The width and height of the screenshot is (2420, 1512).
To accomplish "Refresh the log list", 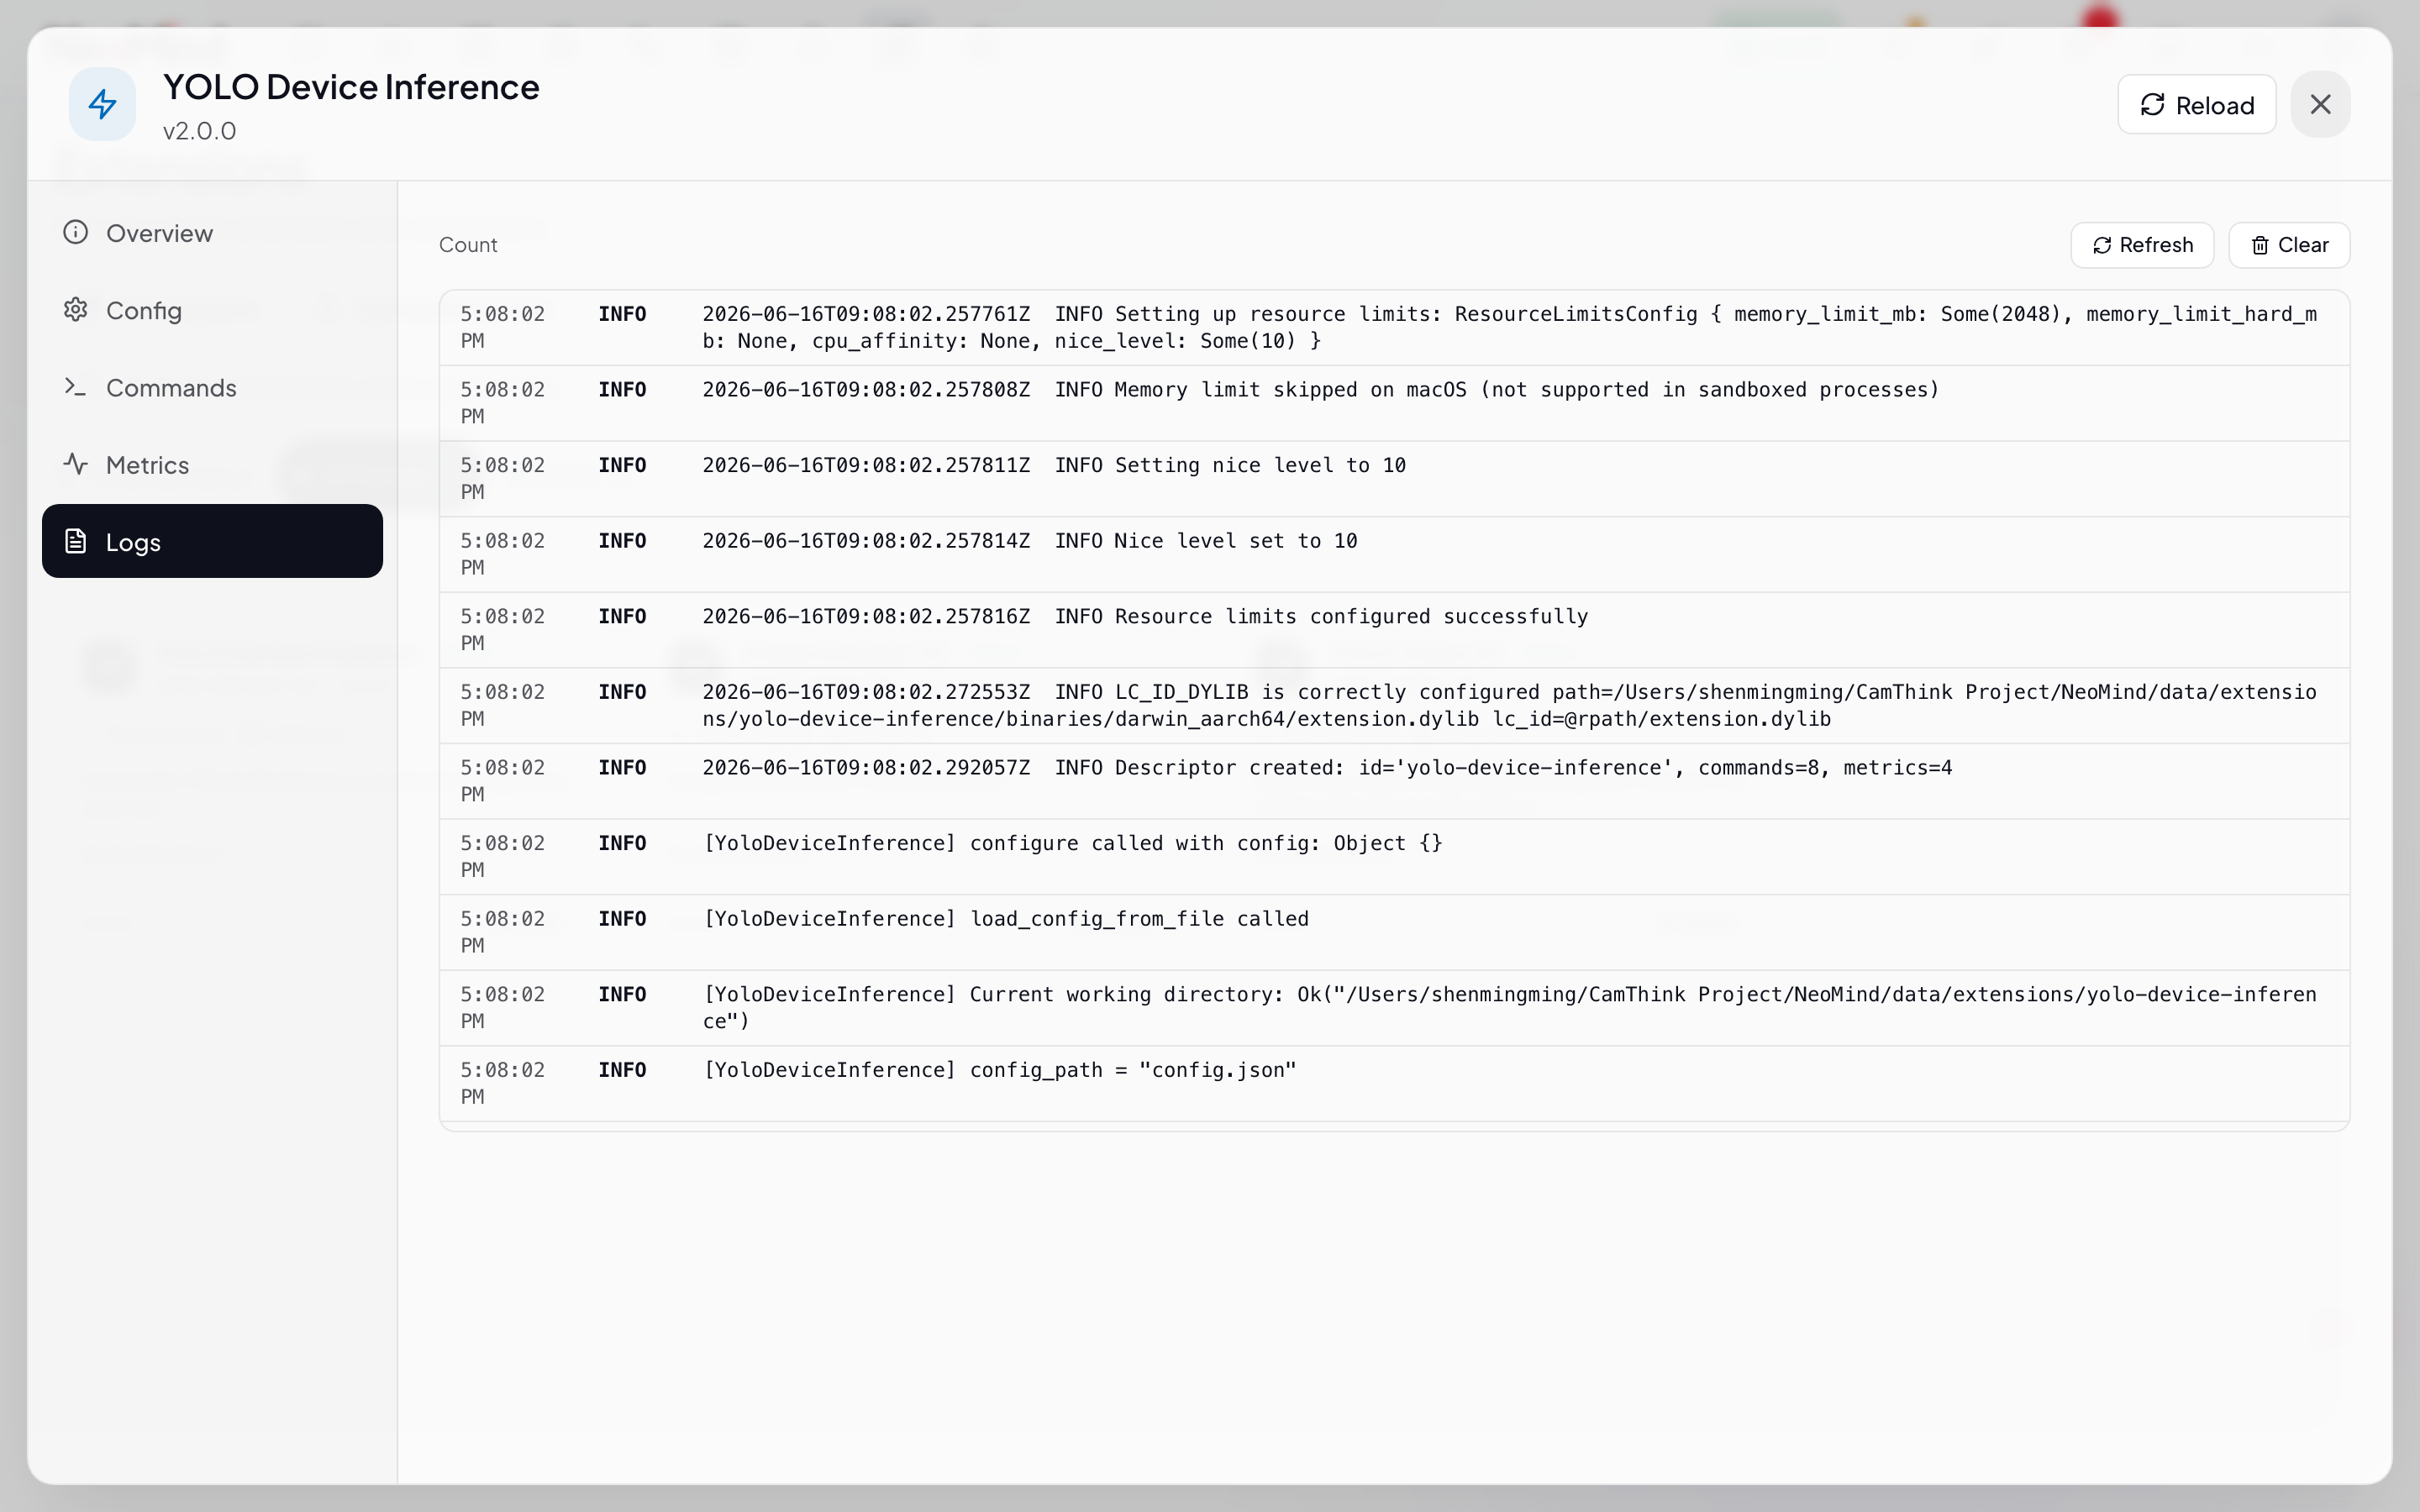I will [x=2142, y=245].
